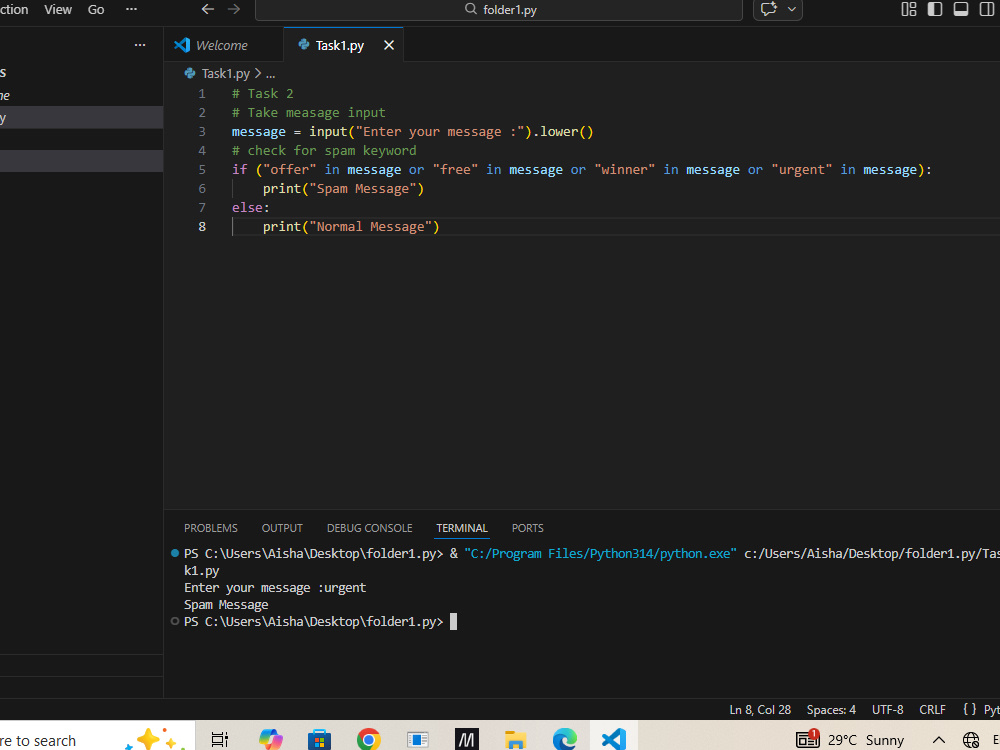Screen dimensions: 1000x750
Task: Click the Python file icon in breadcrumb
Action: [189, 73]
